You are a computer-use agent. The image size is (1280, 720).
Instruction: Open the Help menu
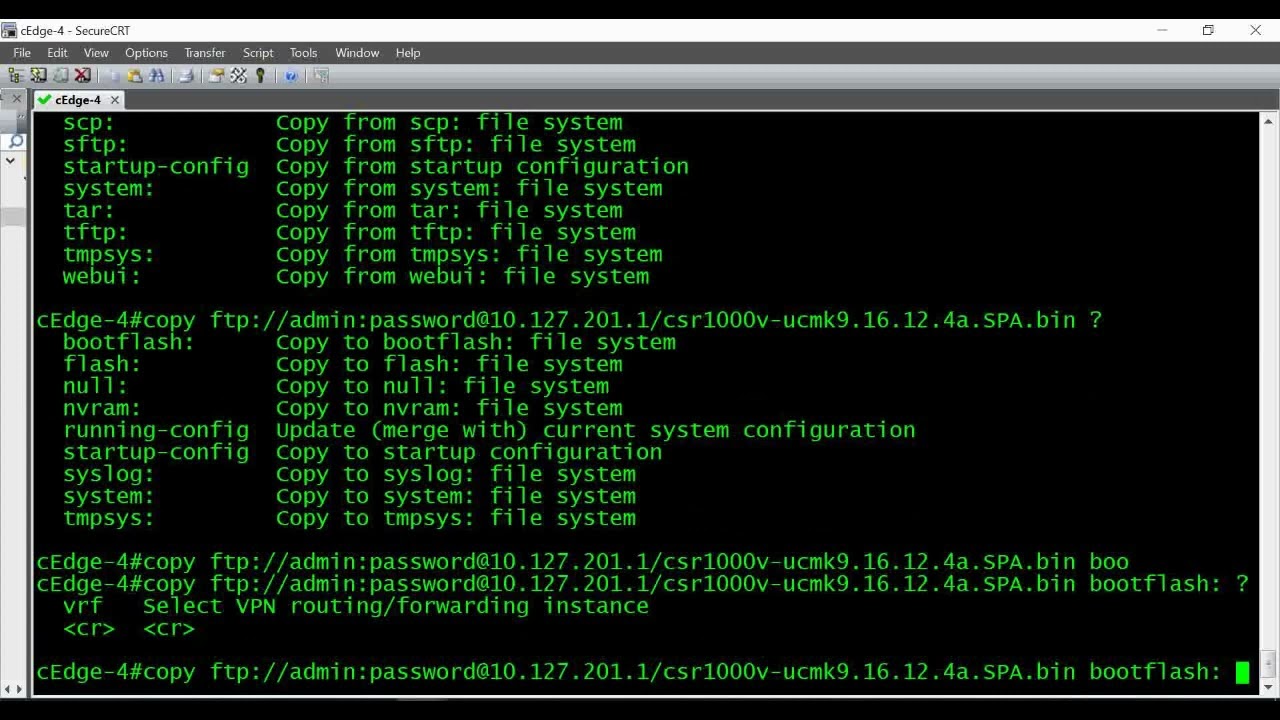click(x=408, y=53)
